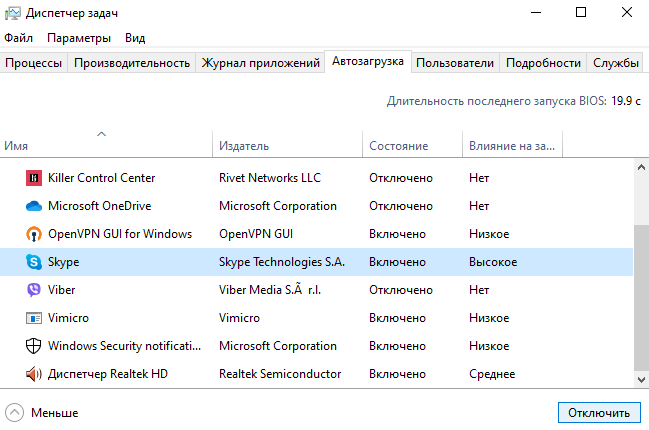The width and height of the screenshot is (649, 430).
Task: Click the vertical scrollbar of the list
Action: (641, 300)
